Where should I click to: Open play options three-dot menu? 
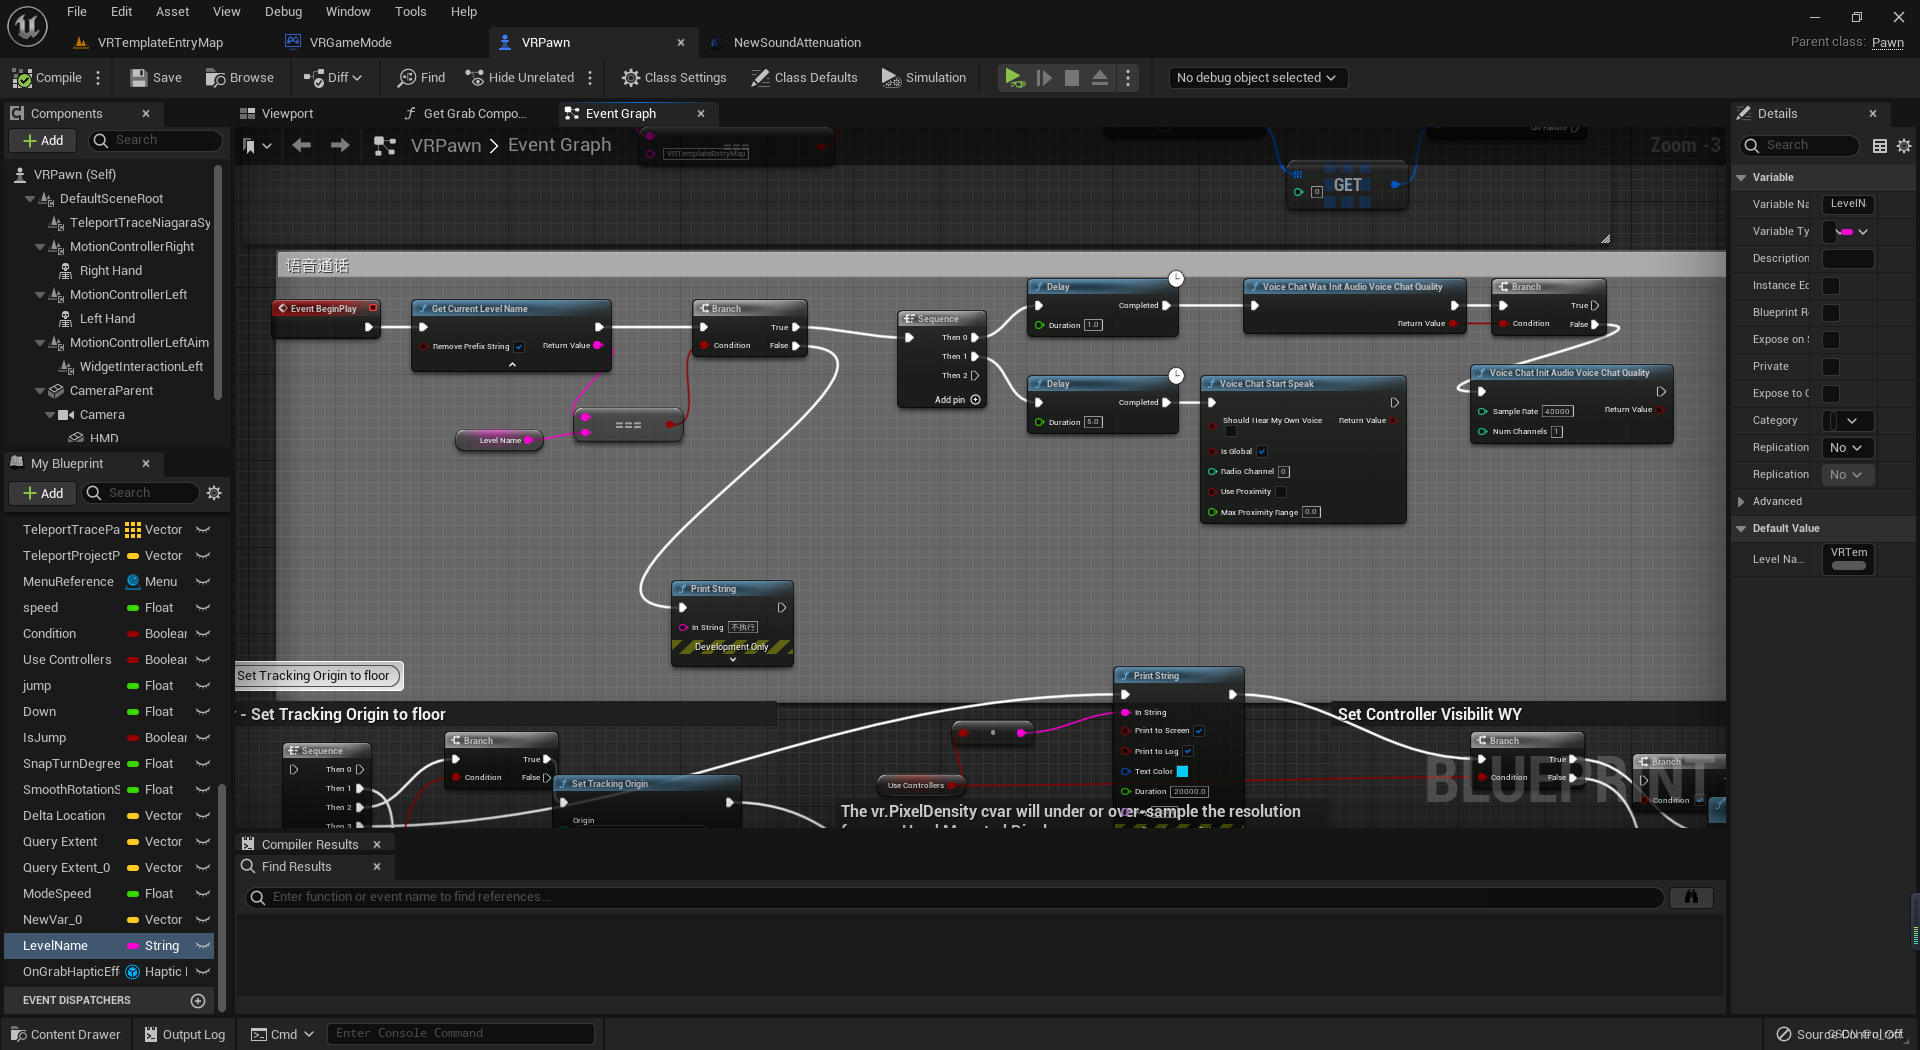(x=1128, y=78)
